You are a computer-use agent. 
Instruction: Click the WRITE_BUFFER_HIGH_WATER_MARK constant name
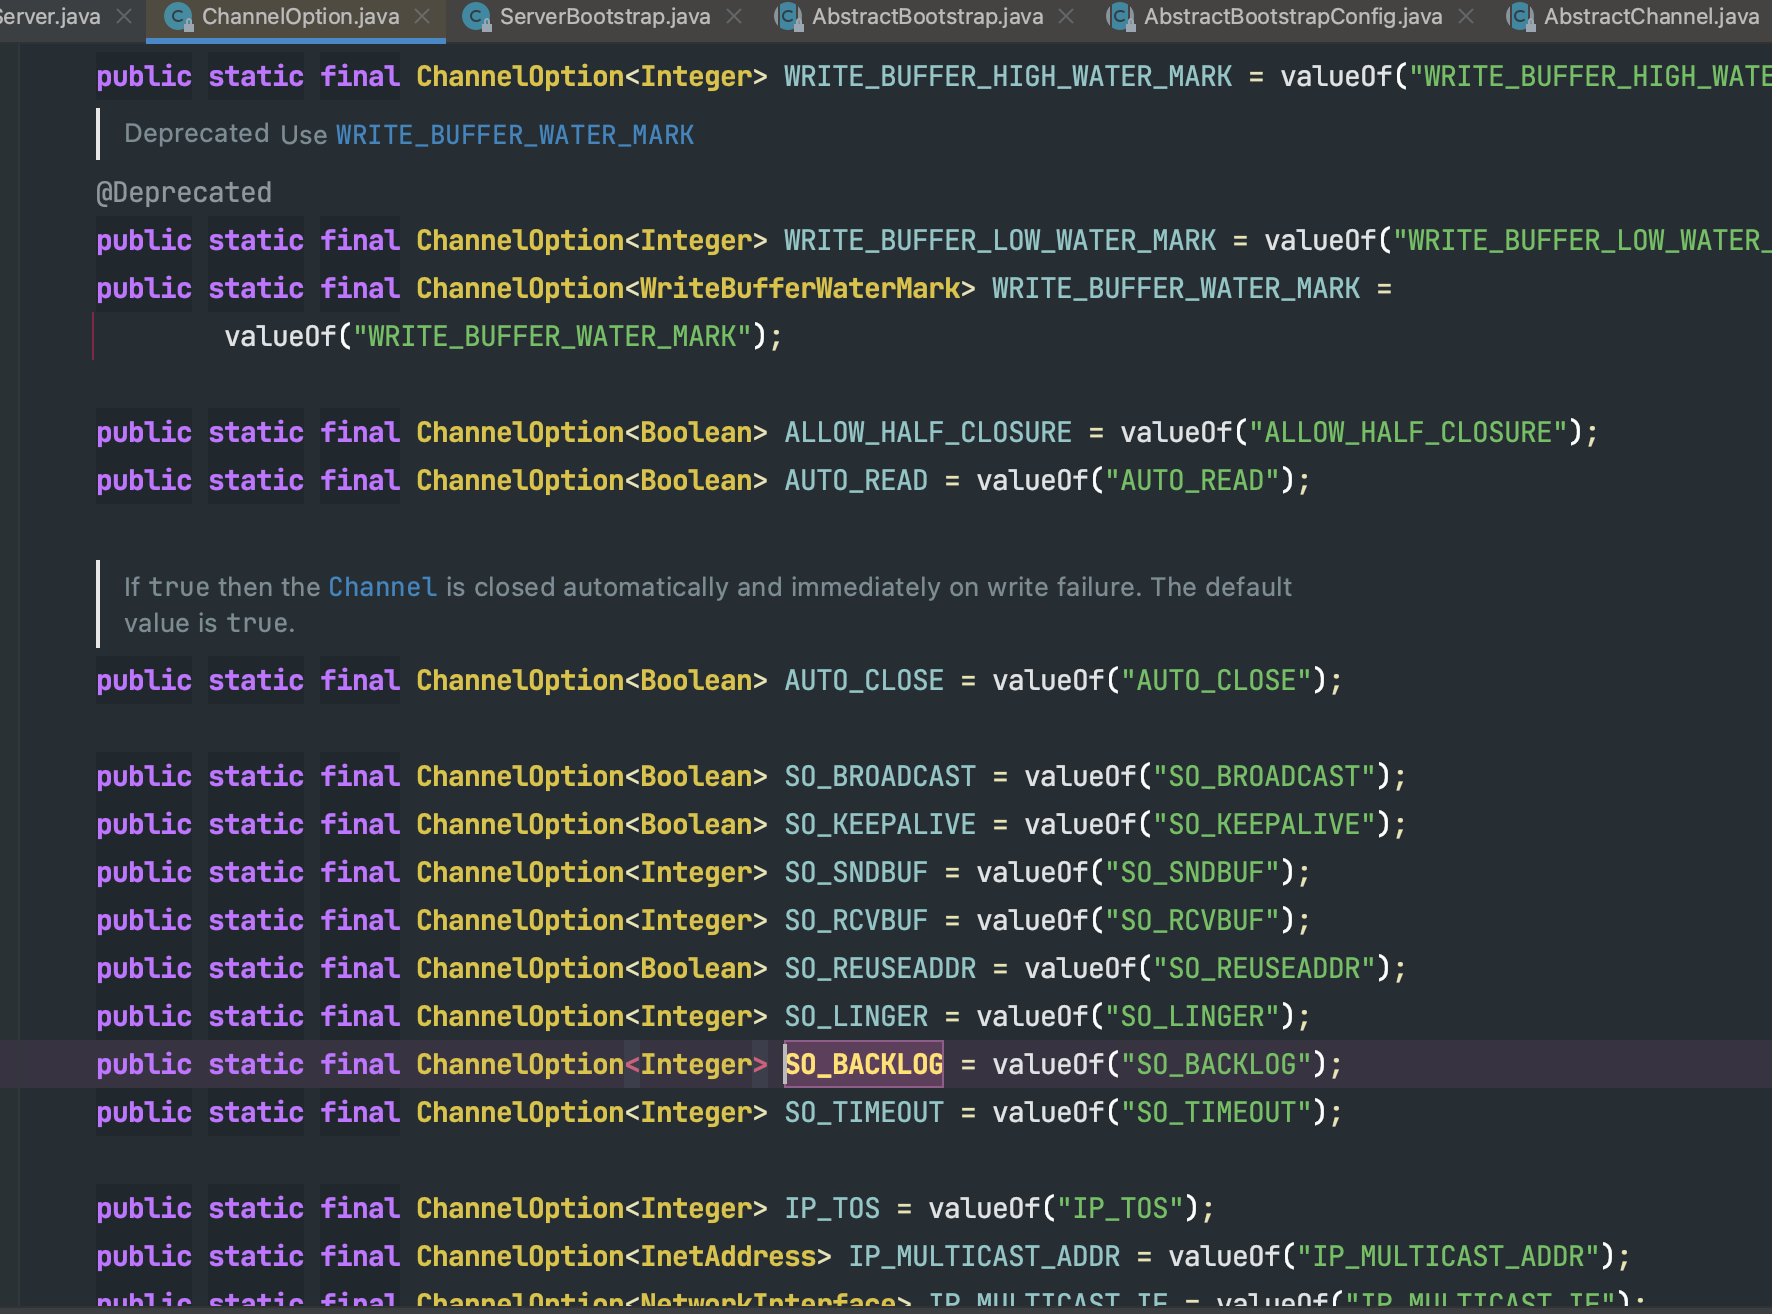coord(1008,76)
